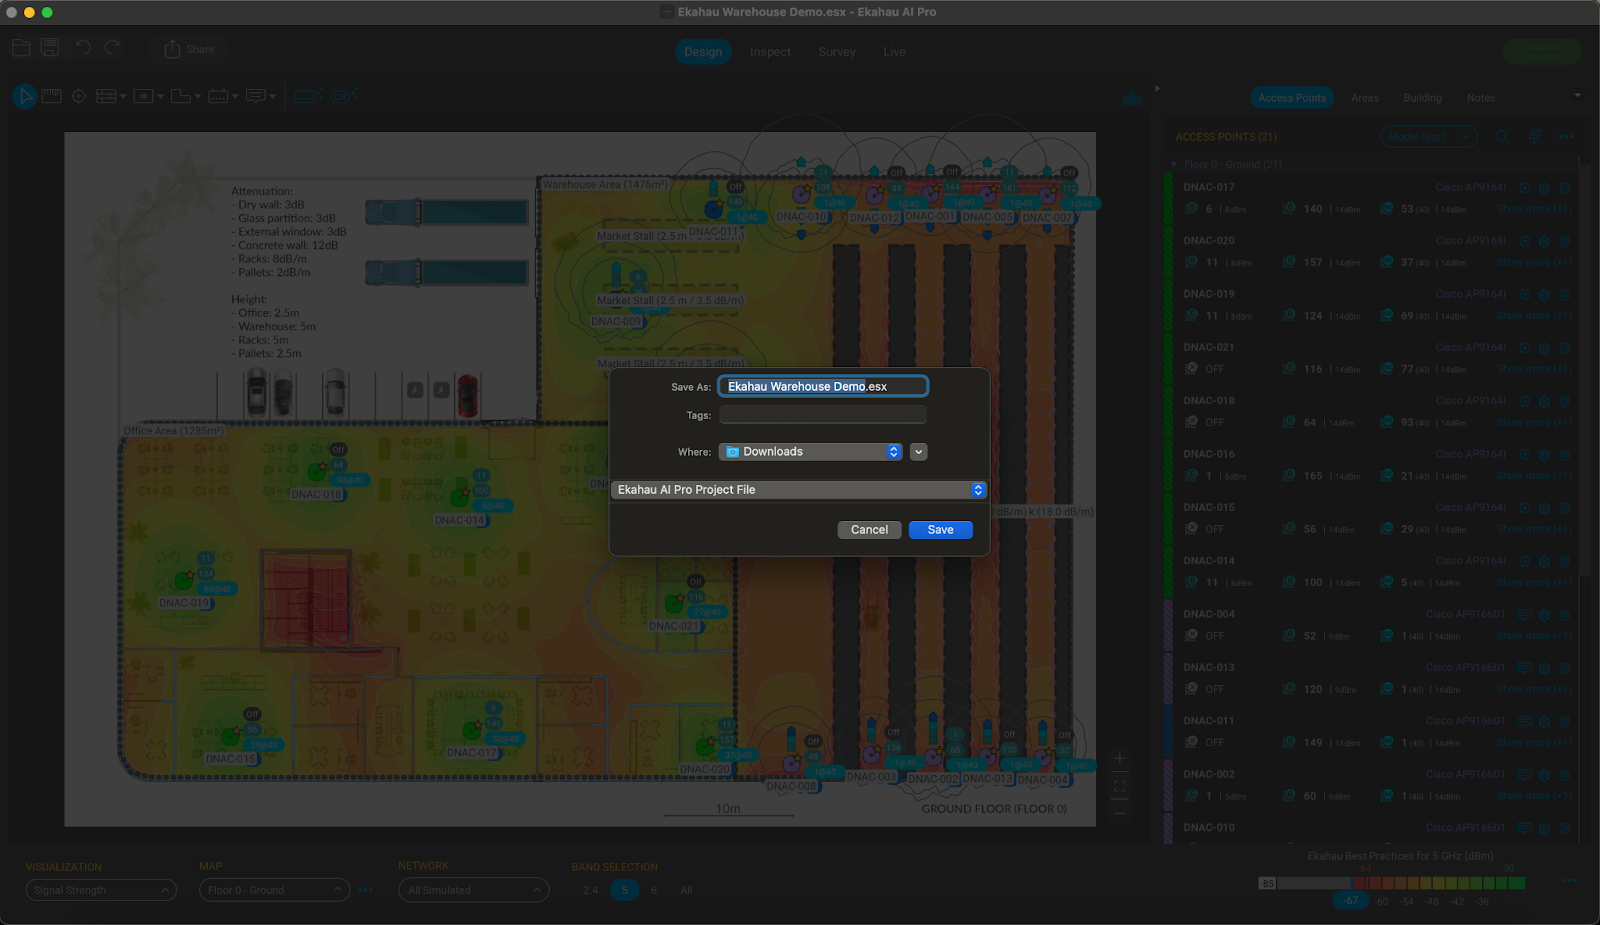The image size is (1600, 925).
Task: Click Show more (+1) for DNAC-021
Action: coord(1534,369)
